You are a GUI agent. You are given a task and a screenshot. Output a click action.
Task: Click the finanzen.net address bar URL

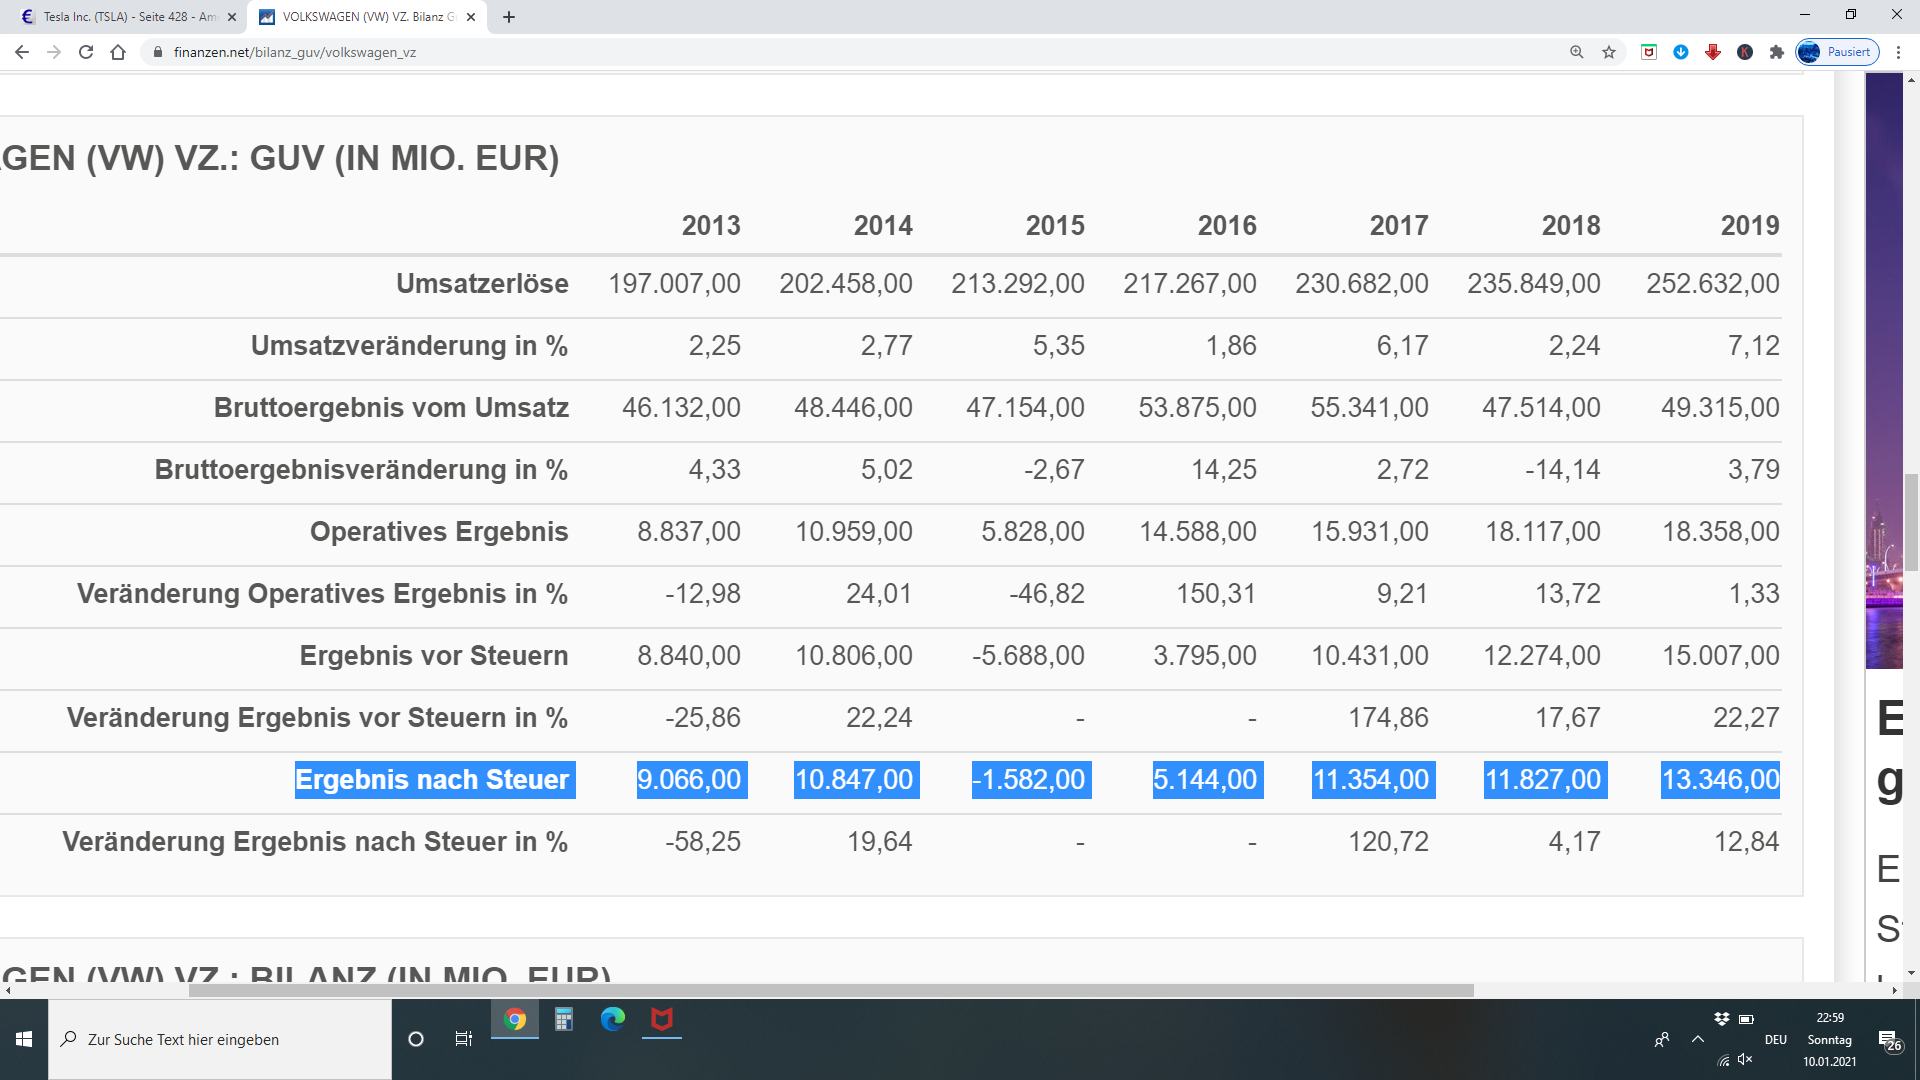tap(295, 52)
